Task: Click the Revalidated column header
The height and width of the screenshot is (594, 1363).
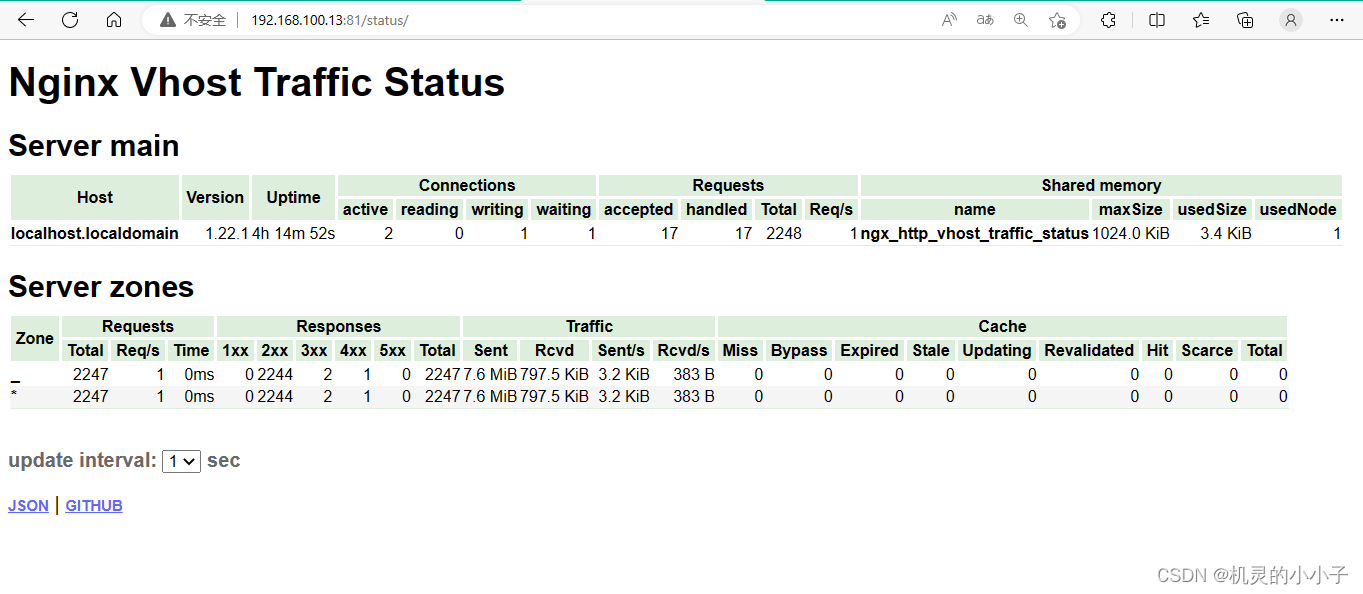Action: [1089, 350]
